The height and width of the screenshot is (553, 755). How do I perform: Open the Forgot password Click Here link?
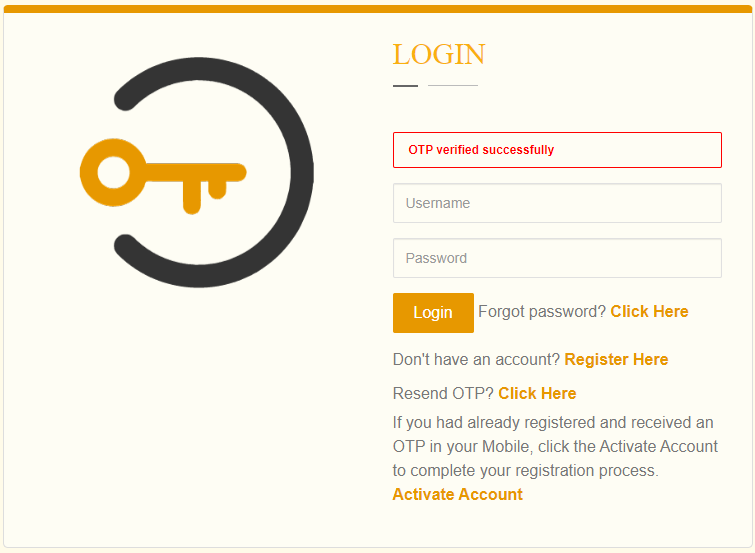[649, 312]
